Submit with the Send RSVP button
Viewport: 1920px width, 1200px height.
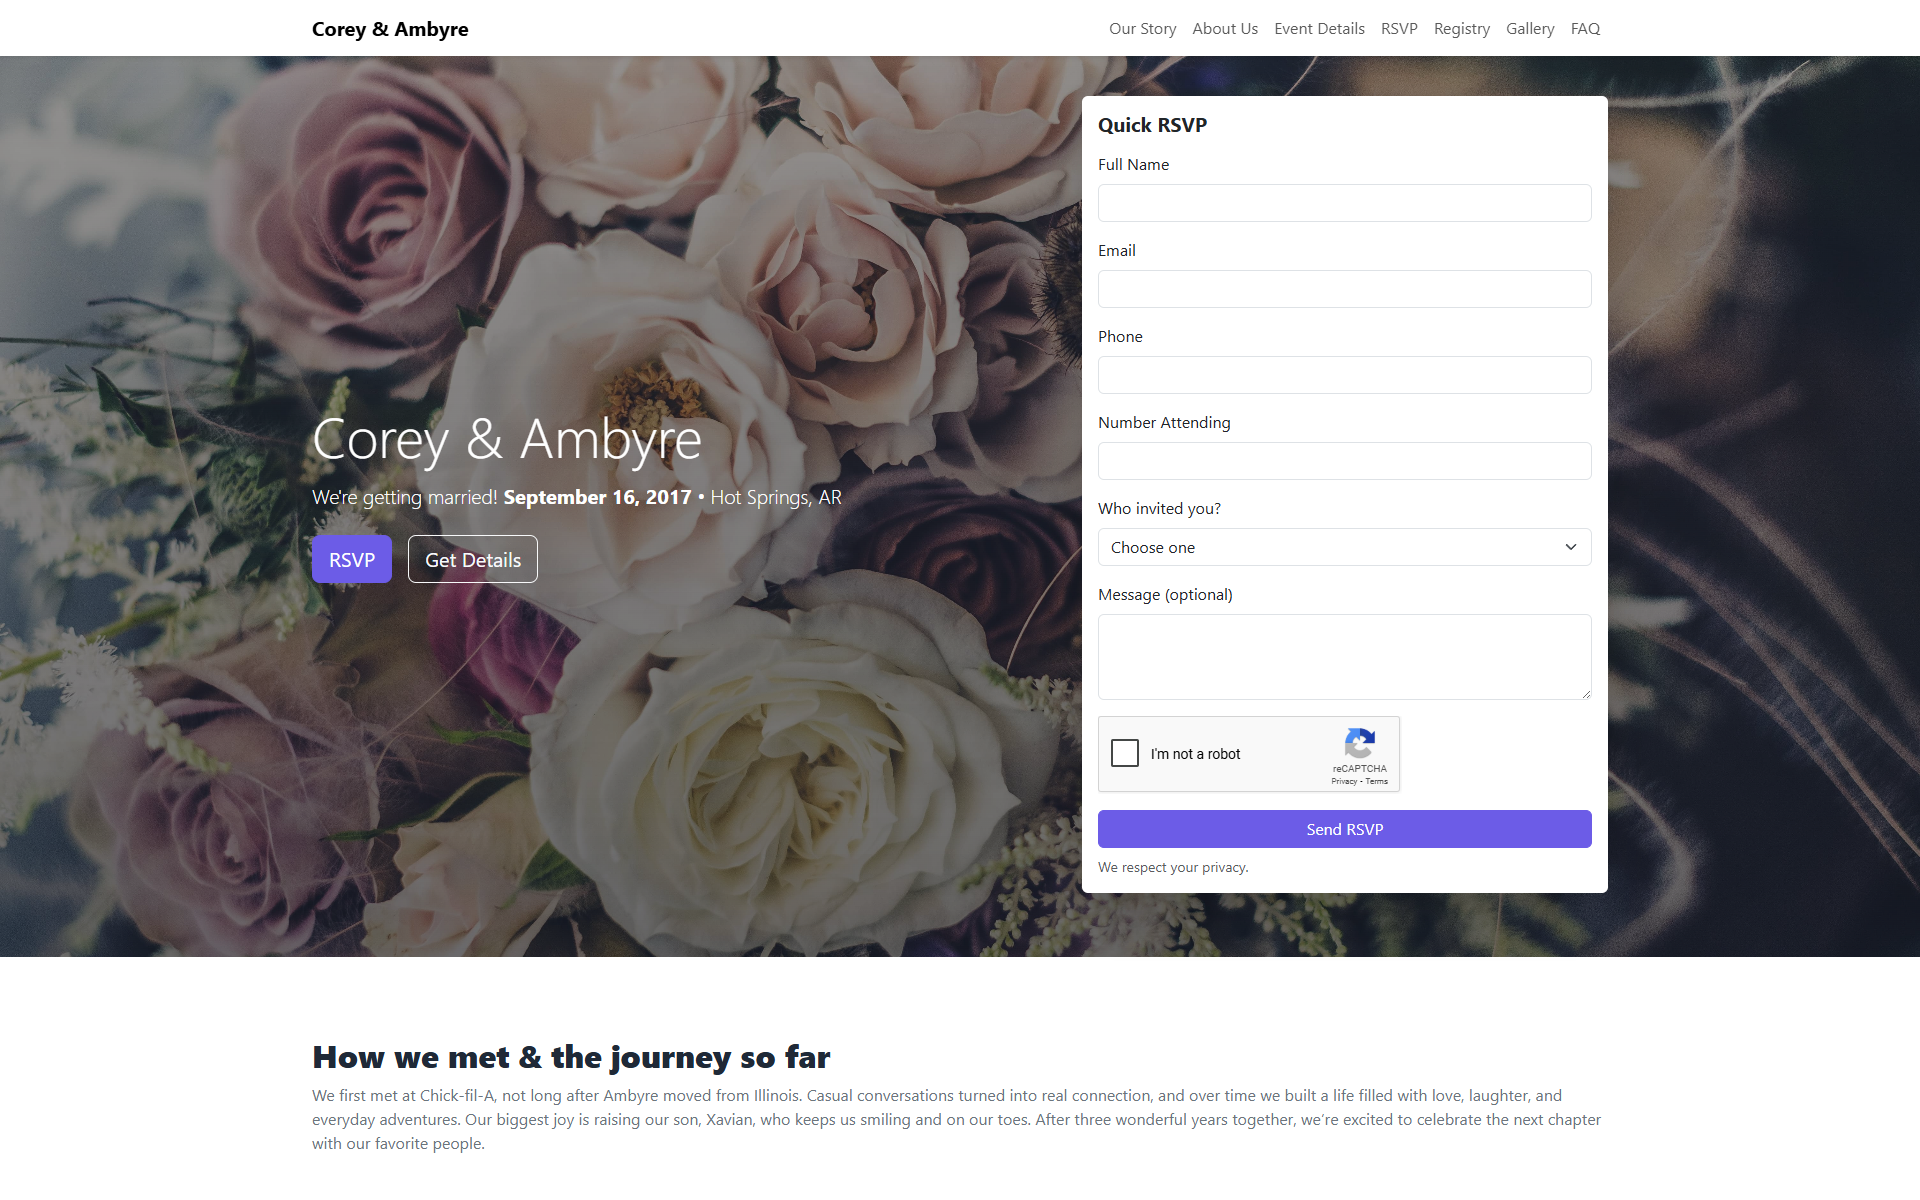click(1344, 829)
